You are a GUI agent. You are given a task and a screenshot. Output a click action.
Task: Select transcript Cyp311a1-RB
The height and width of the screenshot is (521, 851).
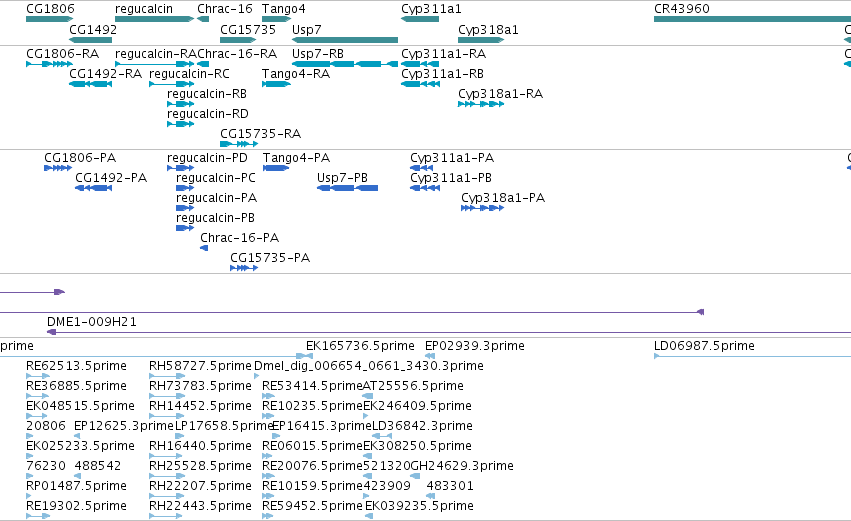442,74
